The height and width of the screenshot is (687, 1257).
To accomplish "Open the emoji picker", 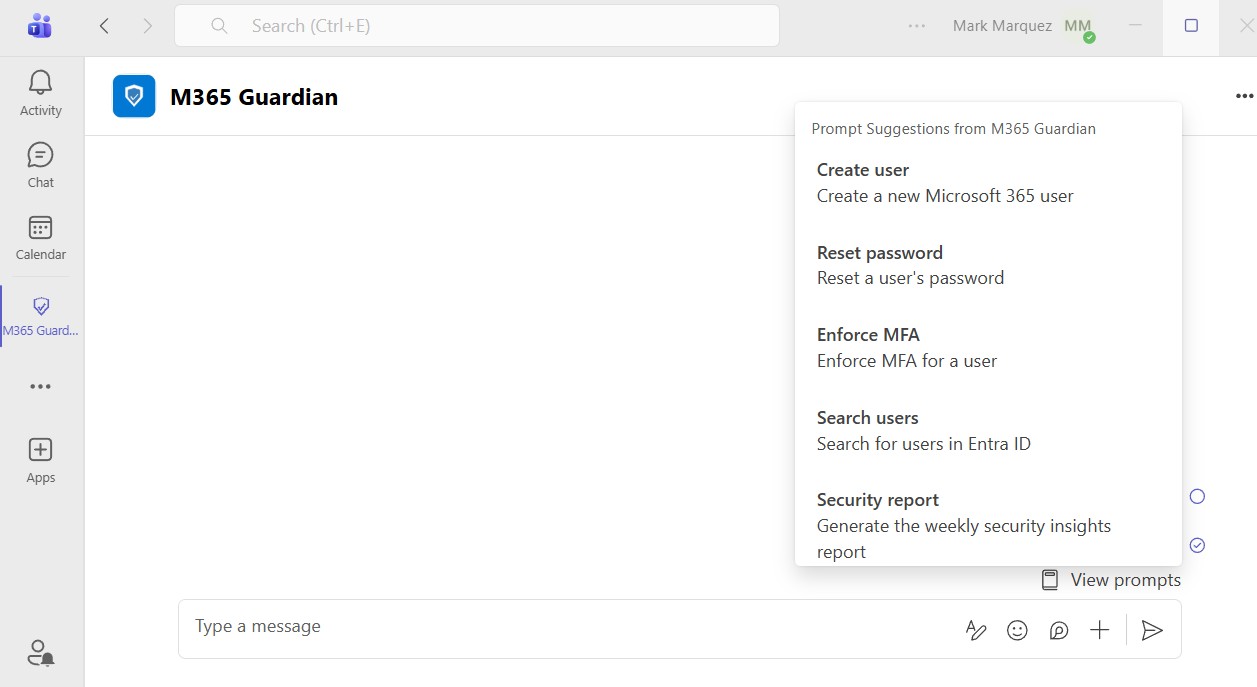I will [1017, 630].
